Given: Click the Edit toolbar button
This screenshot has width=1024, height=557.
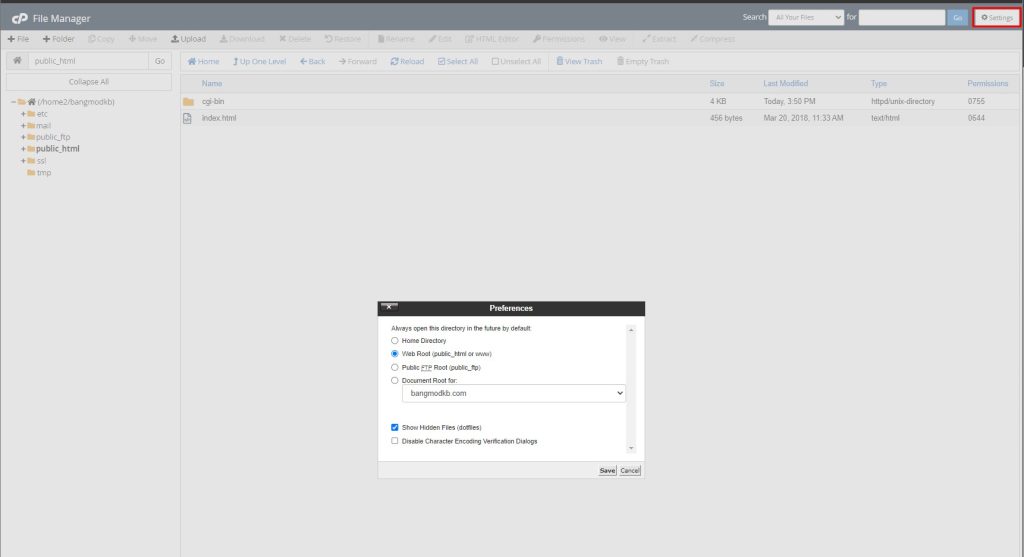Looking at the screenshot, I should 440,39.
